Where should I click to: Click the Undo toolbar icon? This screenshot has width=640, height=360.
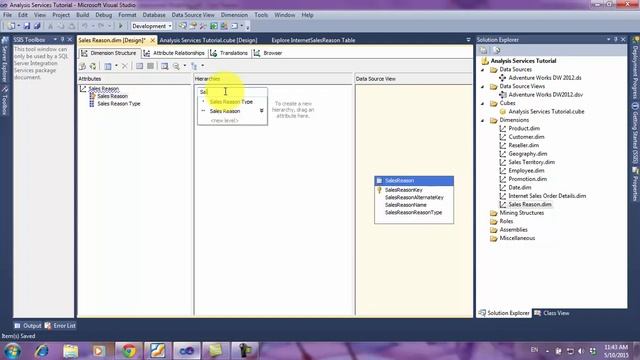[x=84, y=26]
